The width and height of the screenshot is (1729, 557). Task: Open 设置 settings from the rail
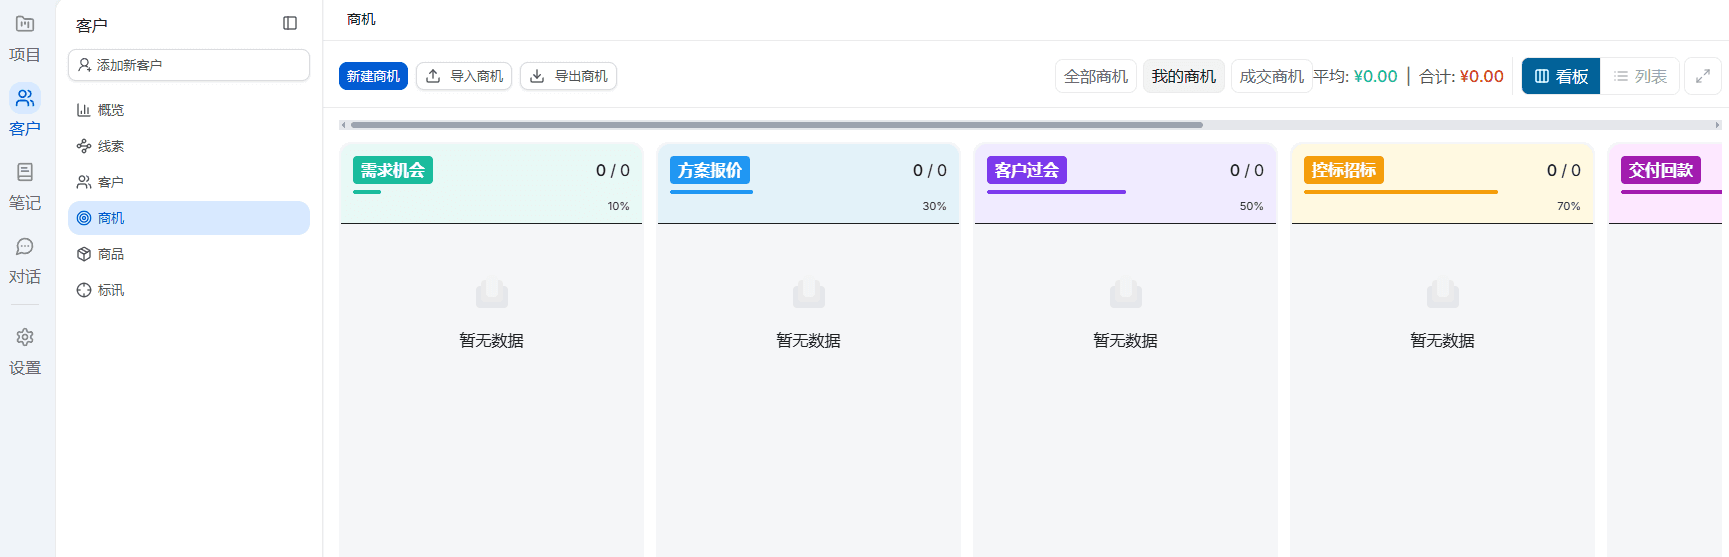tap(25, 351)
